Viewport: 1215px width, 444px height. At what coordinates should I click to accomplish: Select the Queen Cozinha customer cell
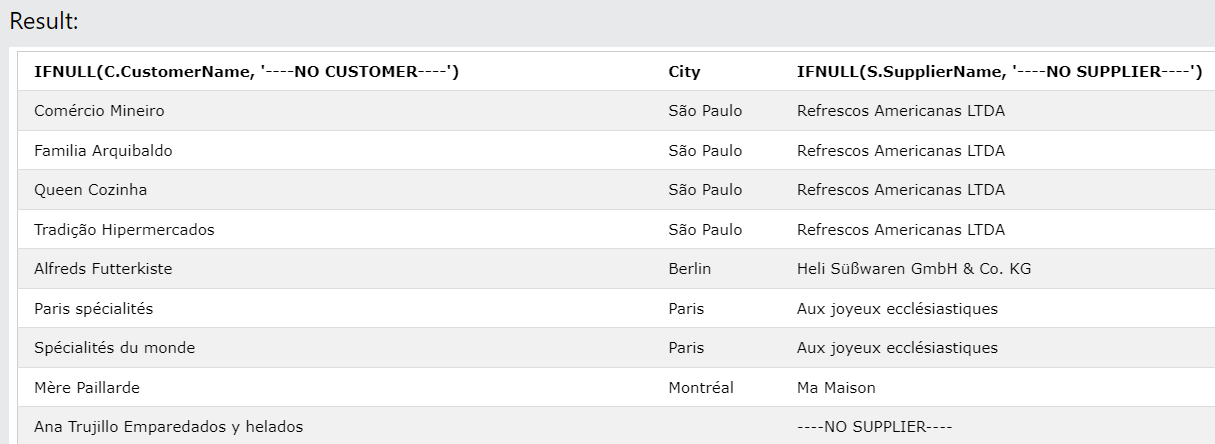(91, 190)
